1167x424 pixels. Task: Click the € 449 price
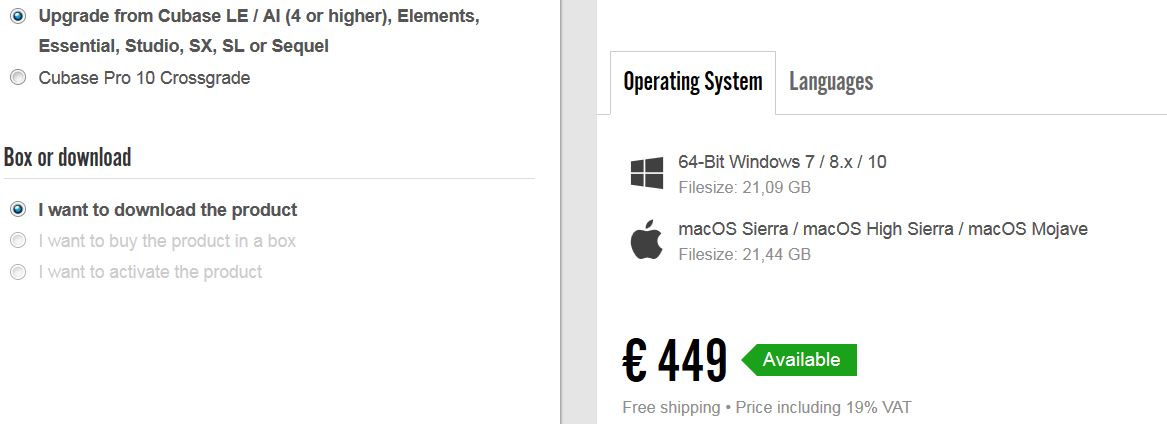click(675, 361)
